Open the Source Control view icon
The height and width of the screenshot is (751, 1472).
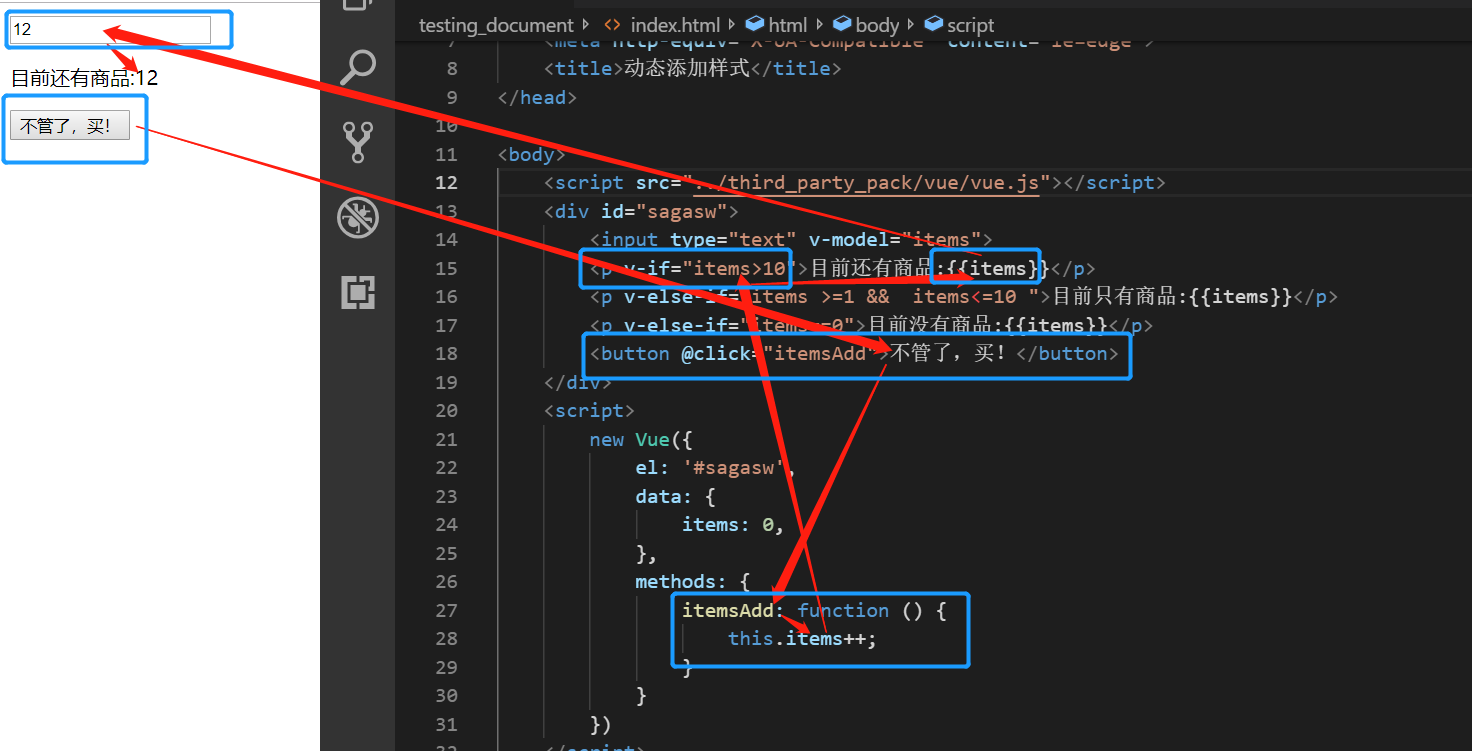358,142
